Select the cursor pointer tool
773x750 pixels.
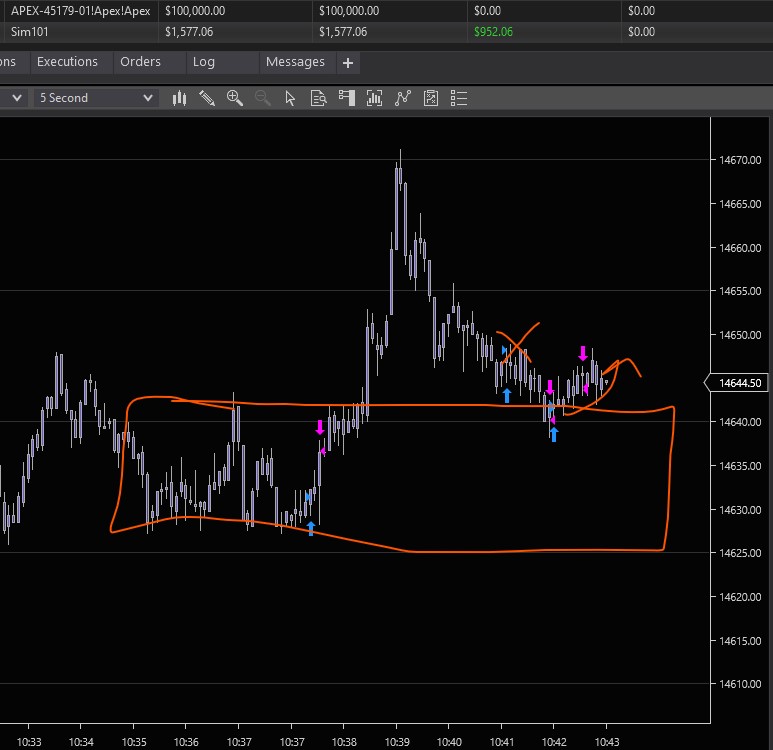pyautogui.click(x=290, y=98)
